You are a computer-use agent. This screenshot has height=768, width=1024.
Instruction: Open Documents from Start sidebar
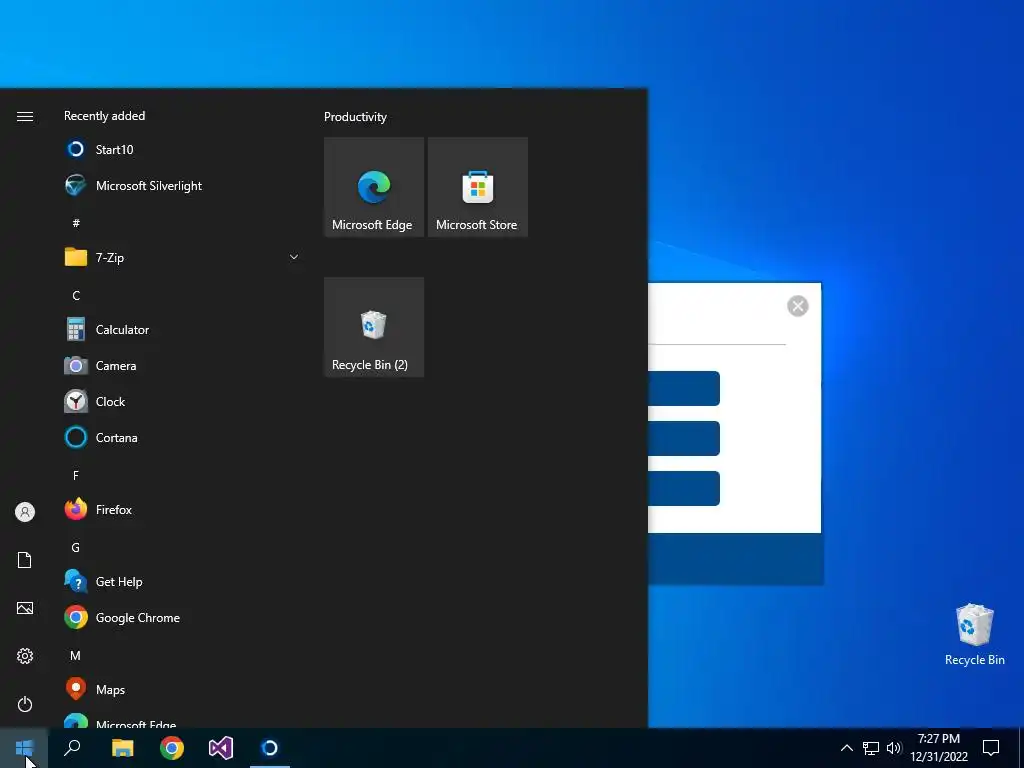point(25,560)
